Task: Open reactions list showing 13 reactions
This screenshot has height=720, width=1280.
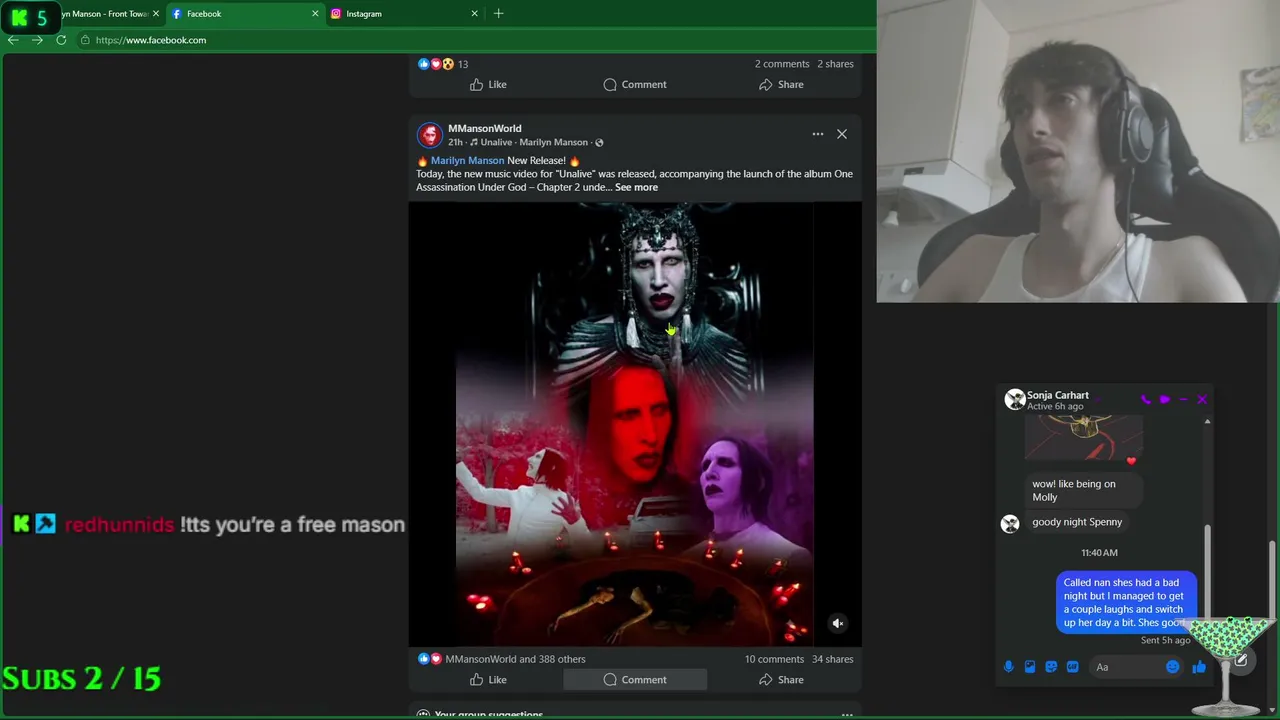Action: 443,64
